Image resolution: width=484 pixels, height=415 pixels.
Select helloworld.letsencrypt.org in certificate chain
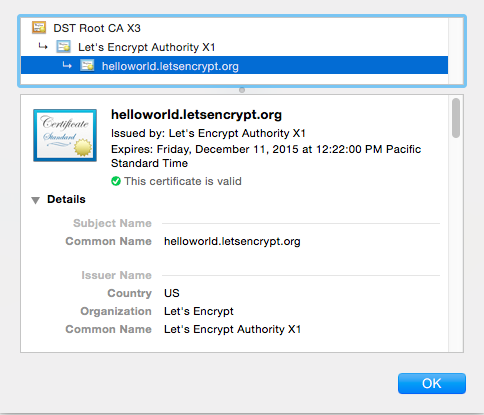click(234, 65)
